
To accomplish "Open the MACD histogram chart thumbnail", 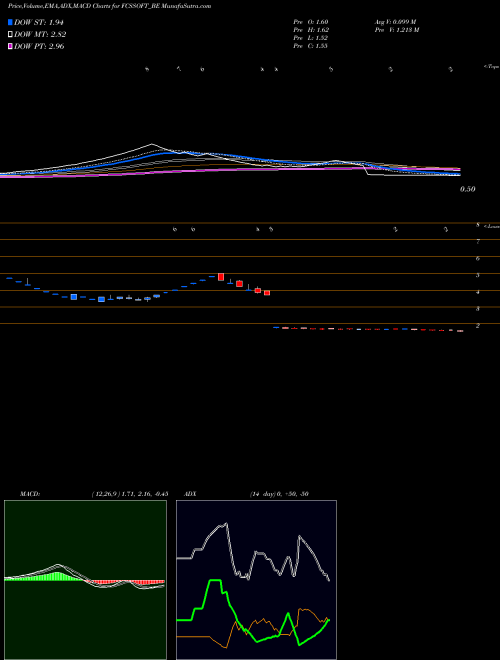I will 85,580.
